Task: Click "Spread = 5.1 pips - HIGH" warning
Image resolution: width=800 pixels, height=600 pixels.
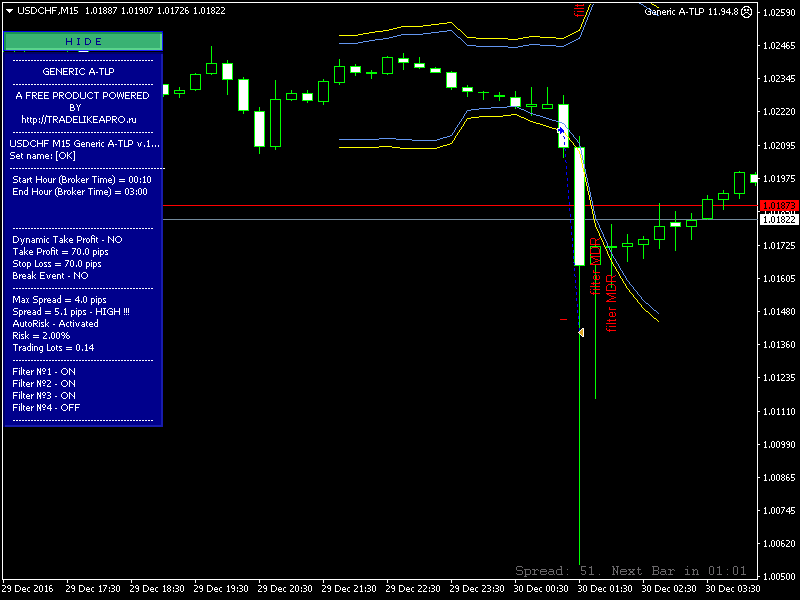Action: pos(71,312)
